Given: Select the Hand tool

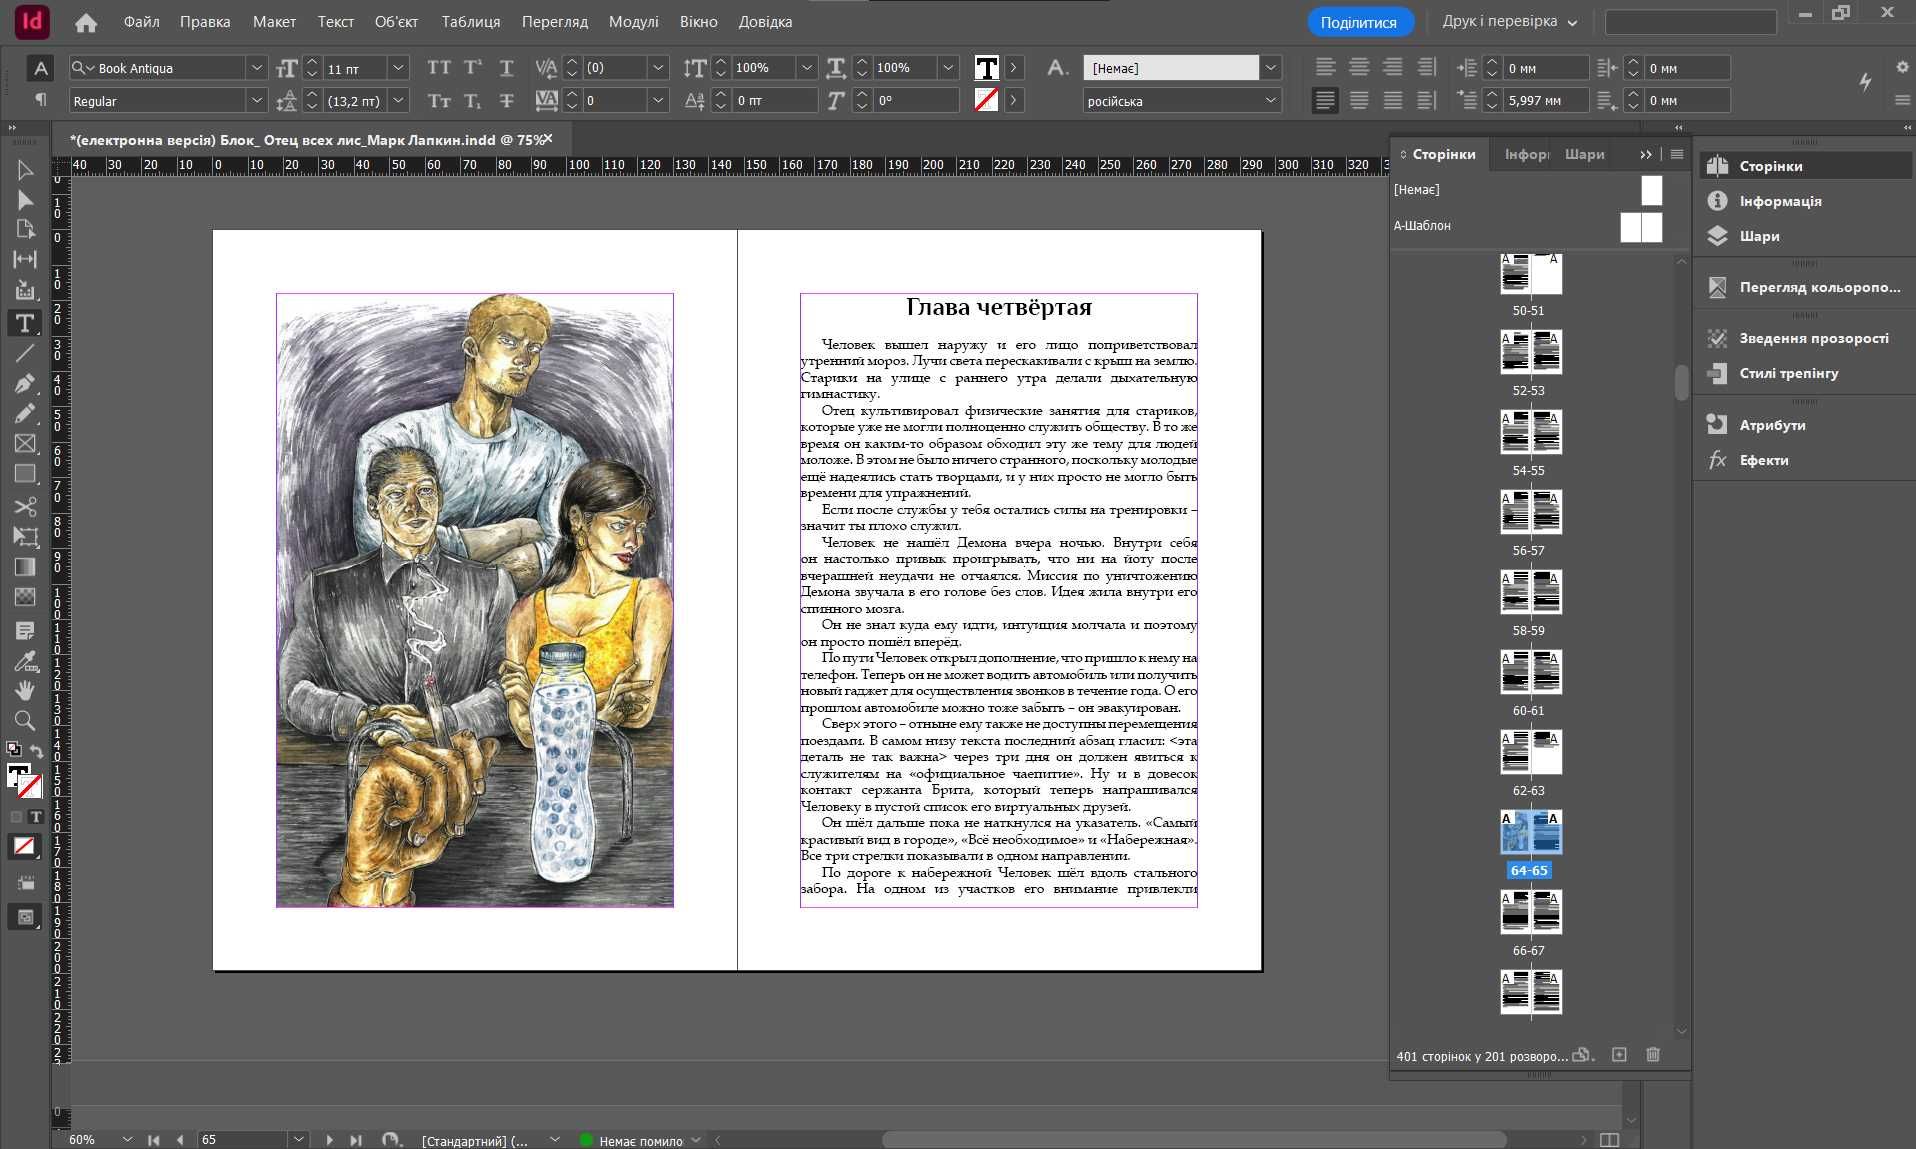Looking at the screenshot, I should 25,690.
